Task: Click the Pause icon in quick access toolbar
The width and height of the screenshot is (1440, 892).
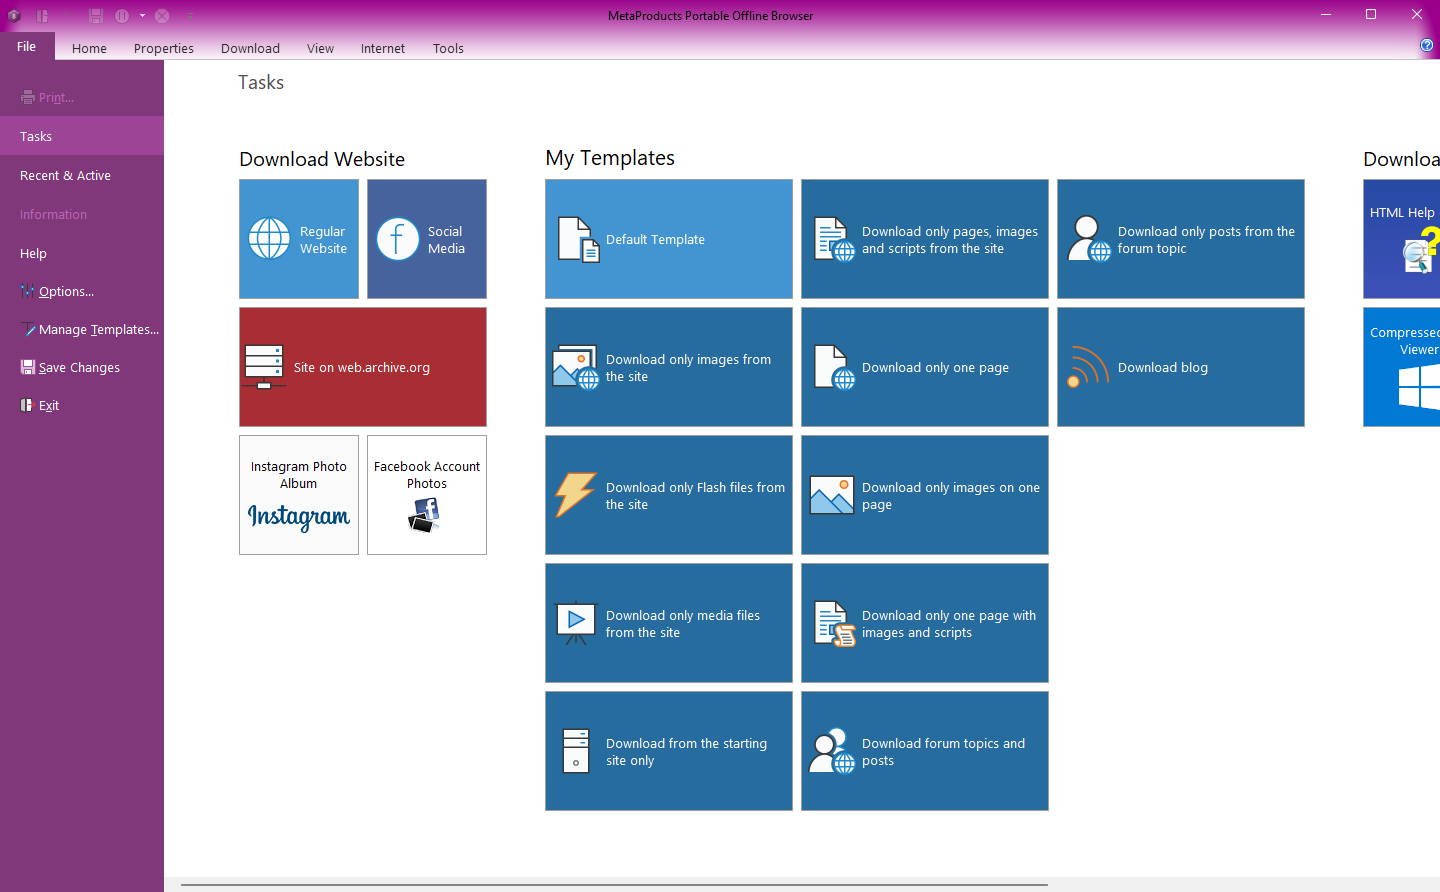Action: [122, 16]
